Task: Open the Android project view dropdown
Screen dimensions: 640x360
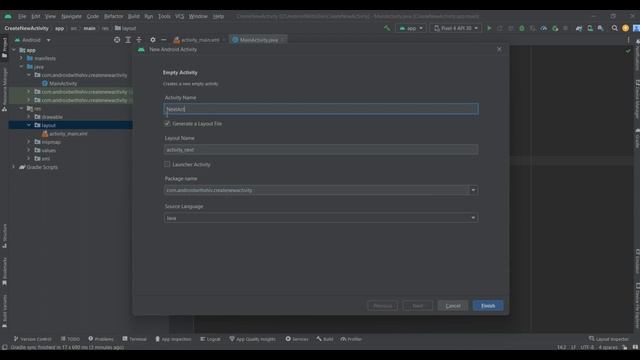Action: [32, 40]
